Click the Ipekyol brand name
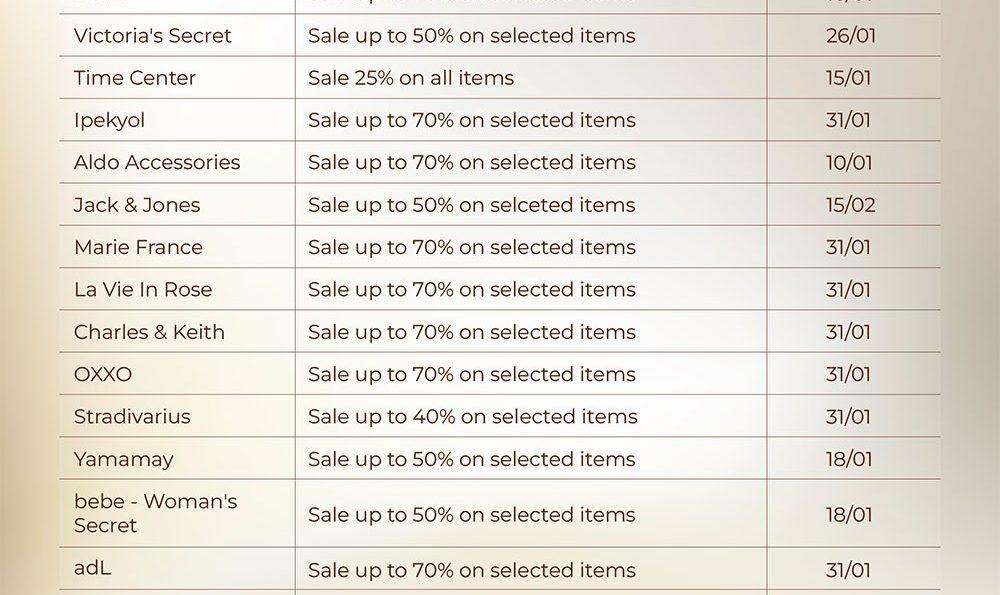Viewport: 1000px width, 595px height. (109, 120)
